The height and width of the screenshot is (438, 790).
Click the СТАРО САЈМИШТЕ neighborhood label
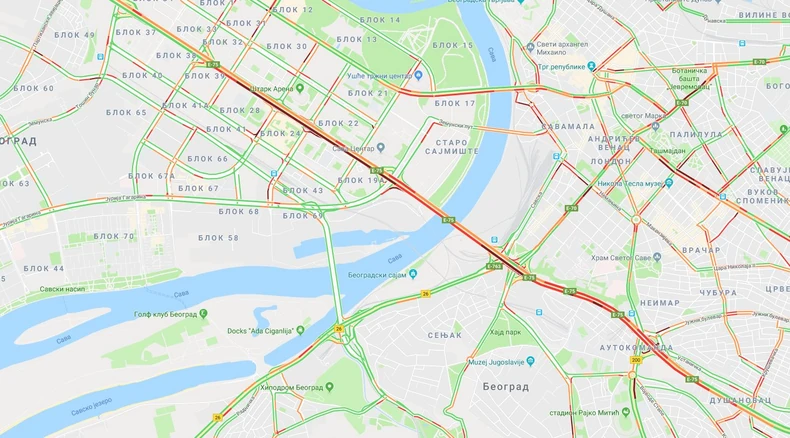[451, 147]
